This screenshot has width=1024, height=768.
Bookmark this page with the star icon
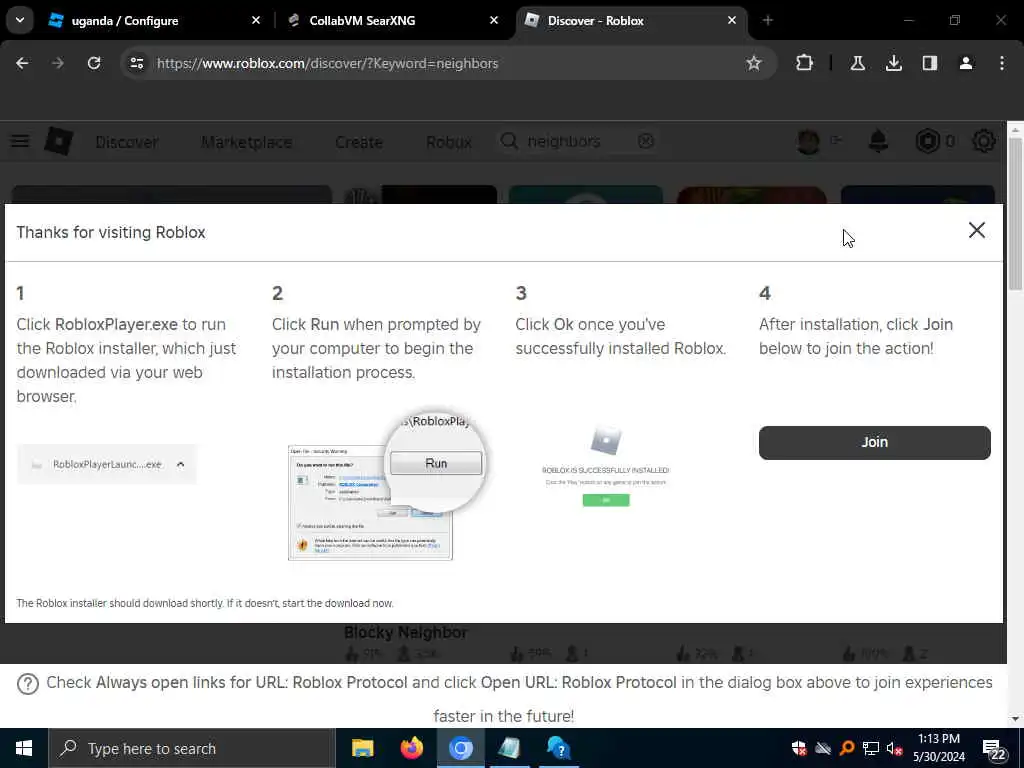(x=754, y=63)
